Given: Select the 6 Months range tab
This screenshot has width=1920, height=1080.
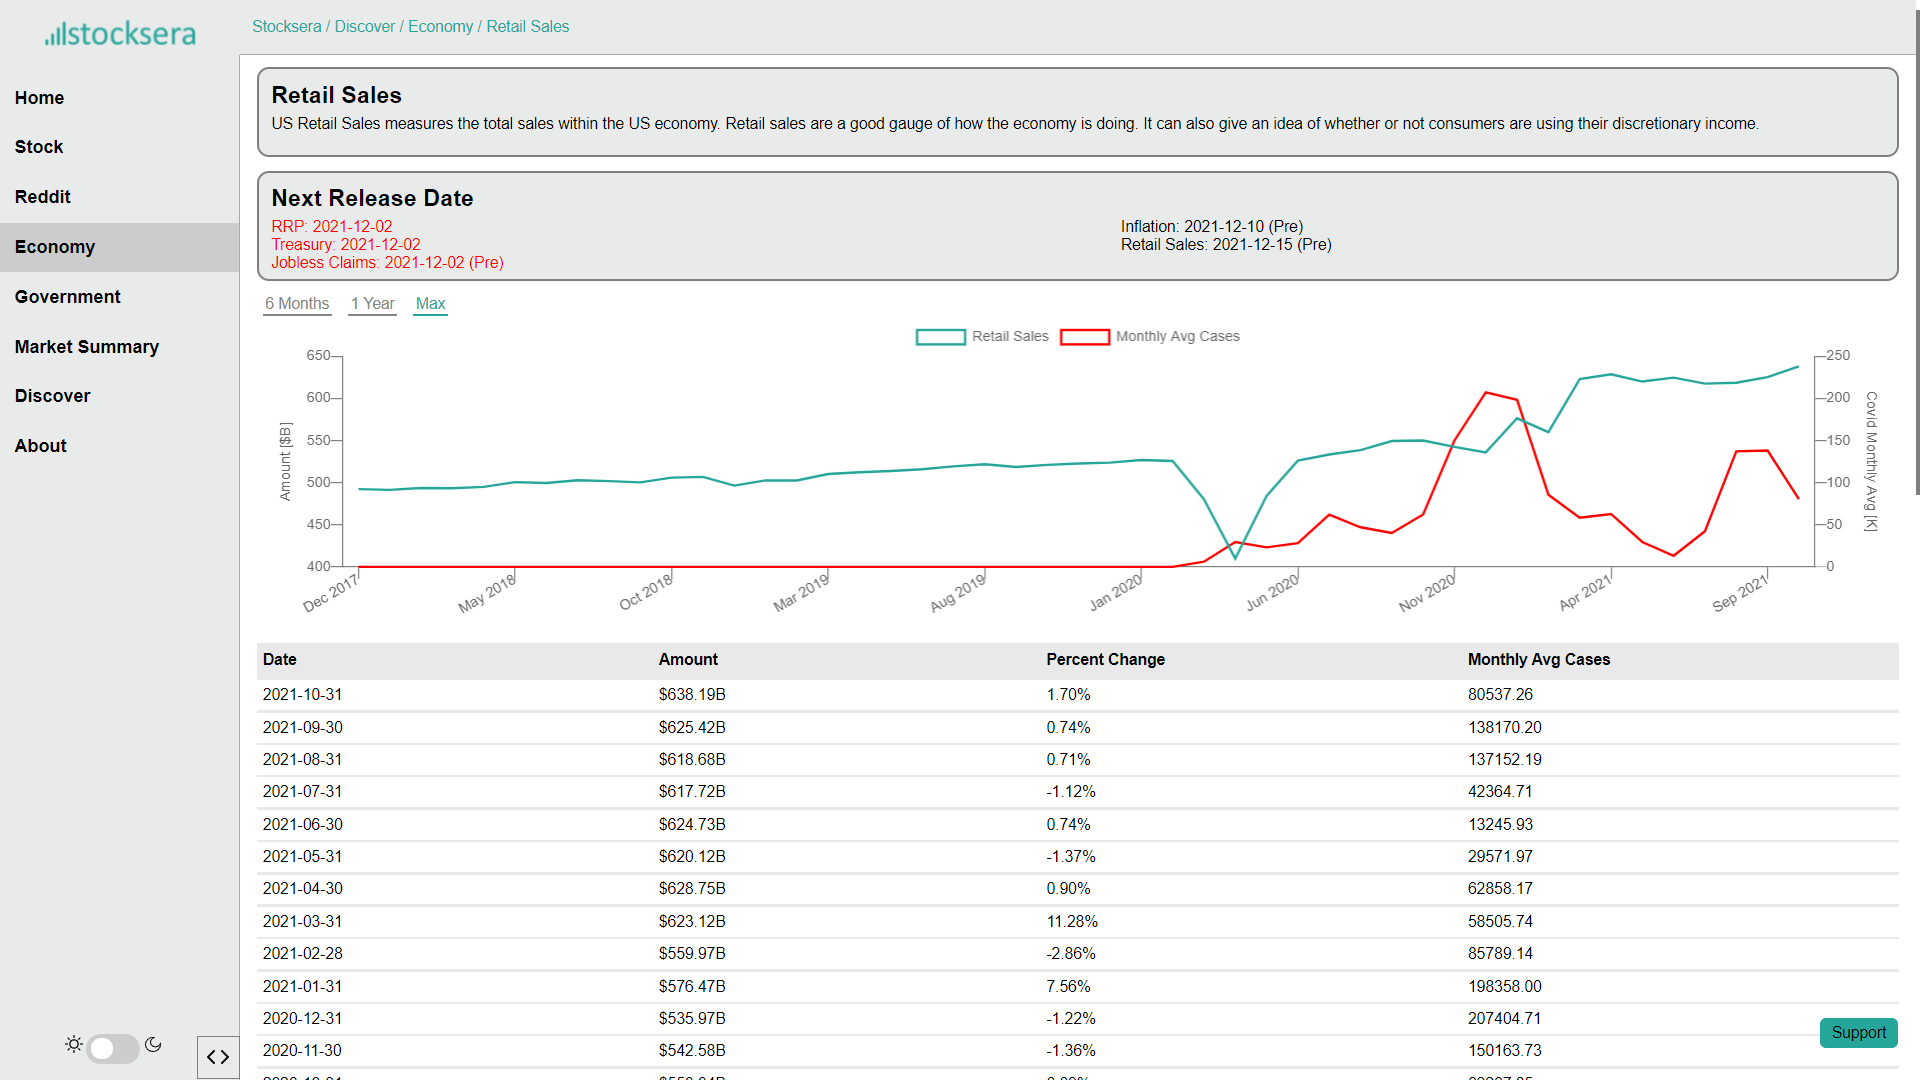Looking at the screenshot, I should tap(297, 304).
